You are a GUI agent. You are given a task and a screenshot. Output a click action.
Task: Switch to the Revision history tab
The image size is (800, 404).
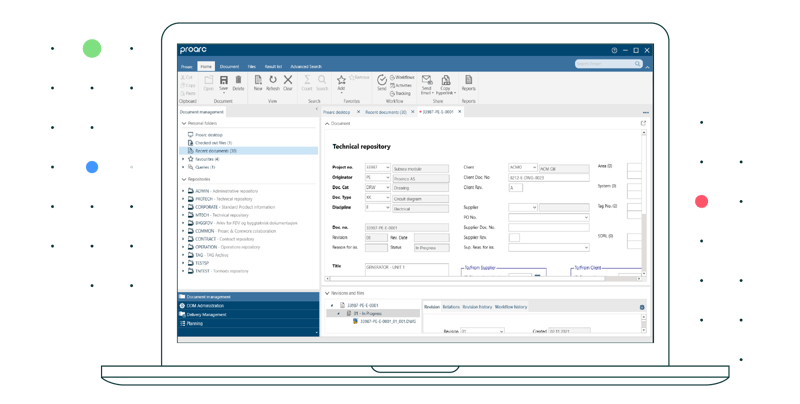[x=477, y=307]
